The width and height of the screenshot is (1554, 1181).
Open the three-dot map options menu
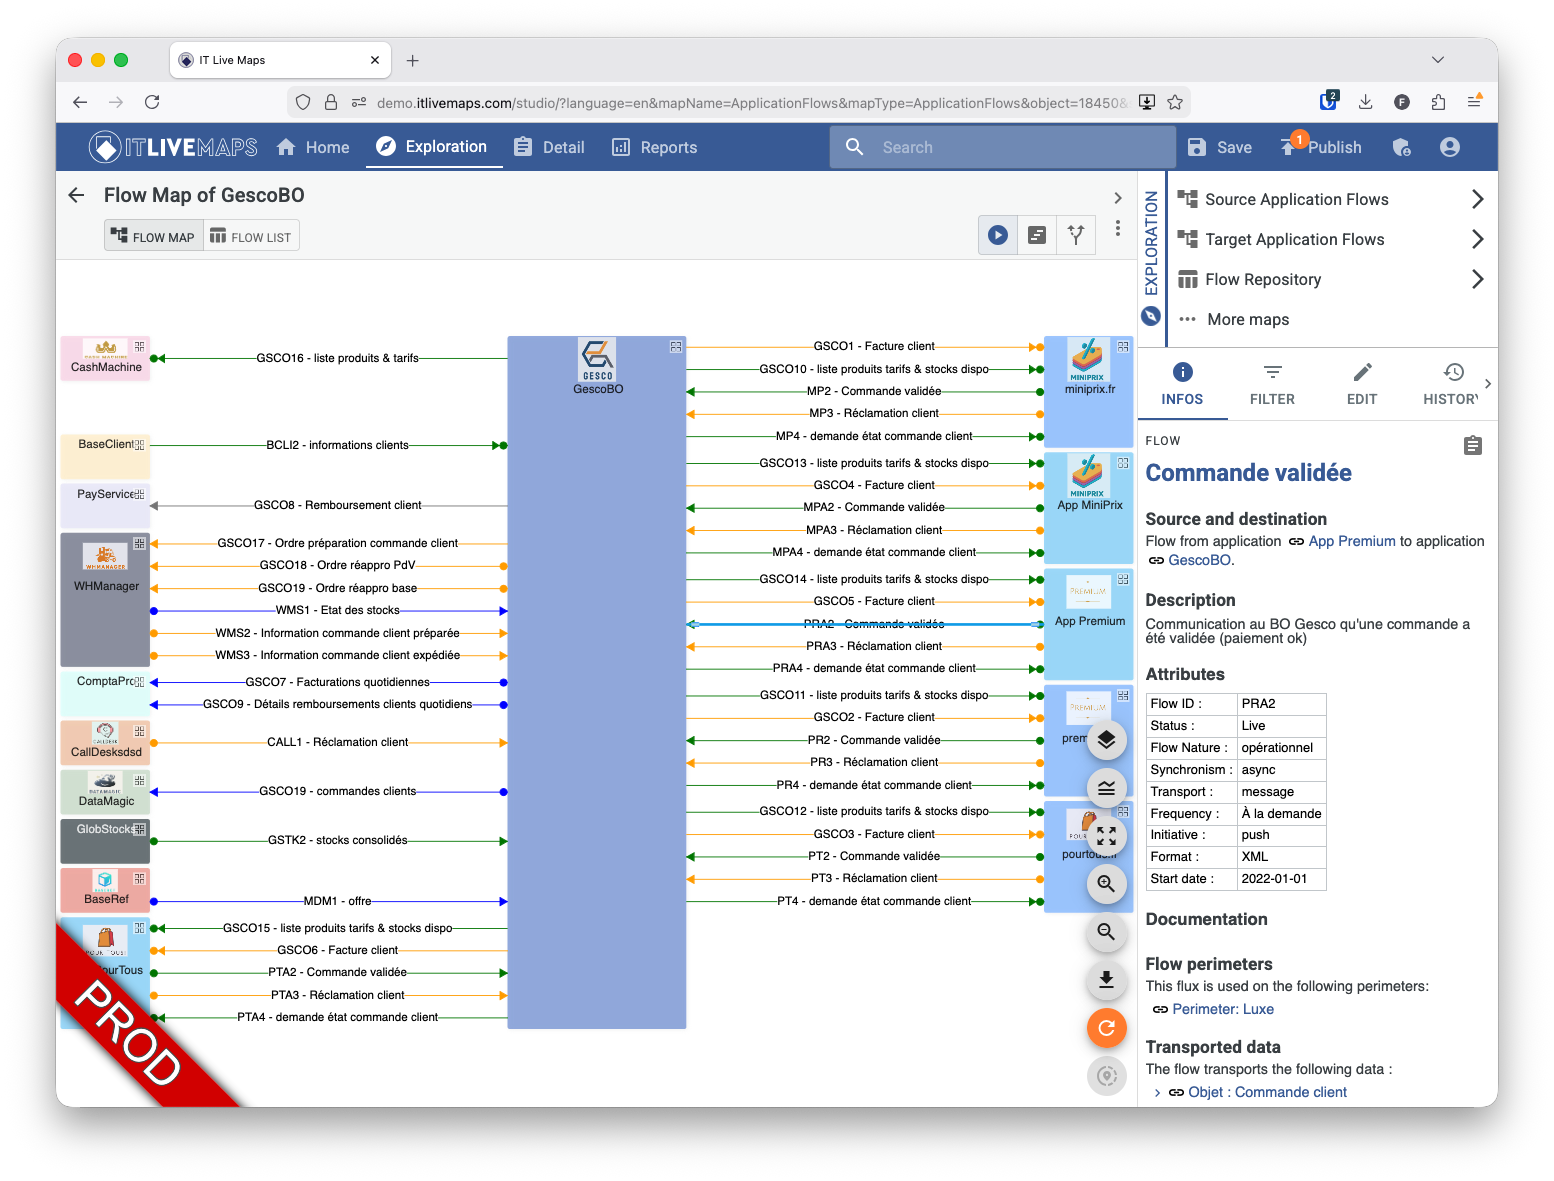click(1118, 229)
